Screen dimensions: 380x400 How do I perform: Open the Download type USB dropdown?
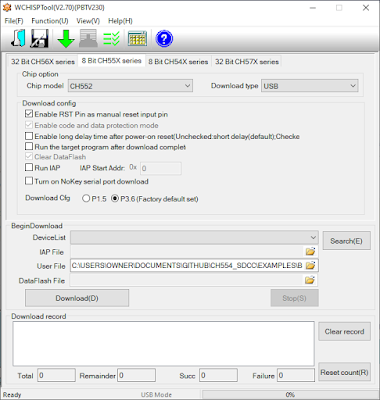click(310, 86)
